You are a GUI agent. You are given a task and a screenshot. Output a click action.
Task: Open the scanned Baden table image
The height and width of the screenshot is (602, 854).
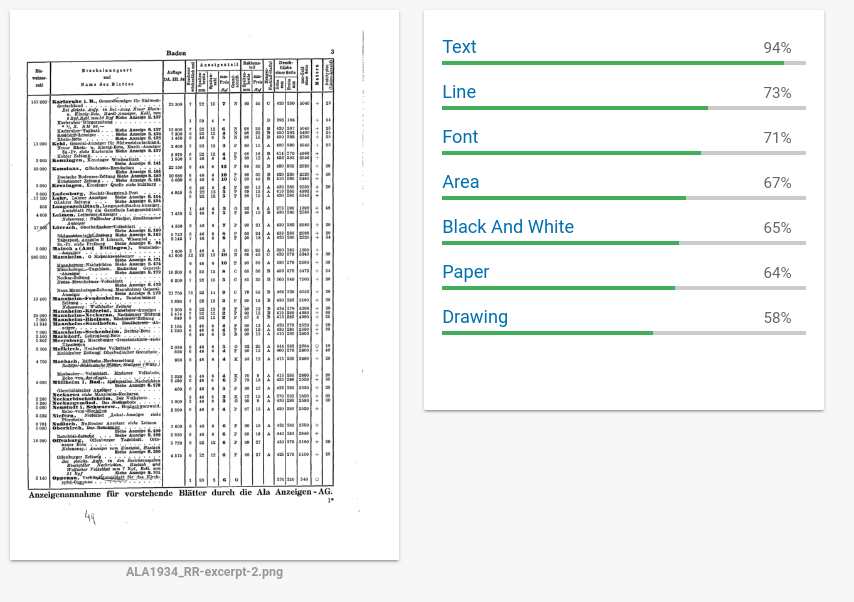pyautogui.click(x=204, y=284)
